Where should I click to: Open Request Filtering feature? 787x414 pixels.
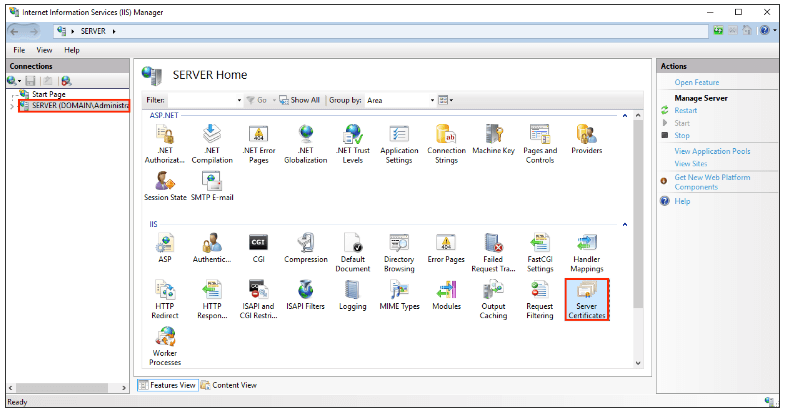coord(540,300)
